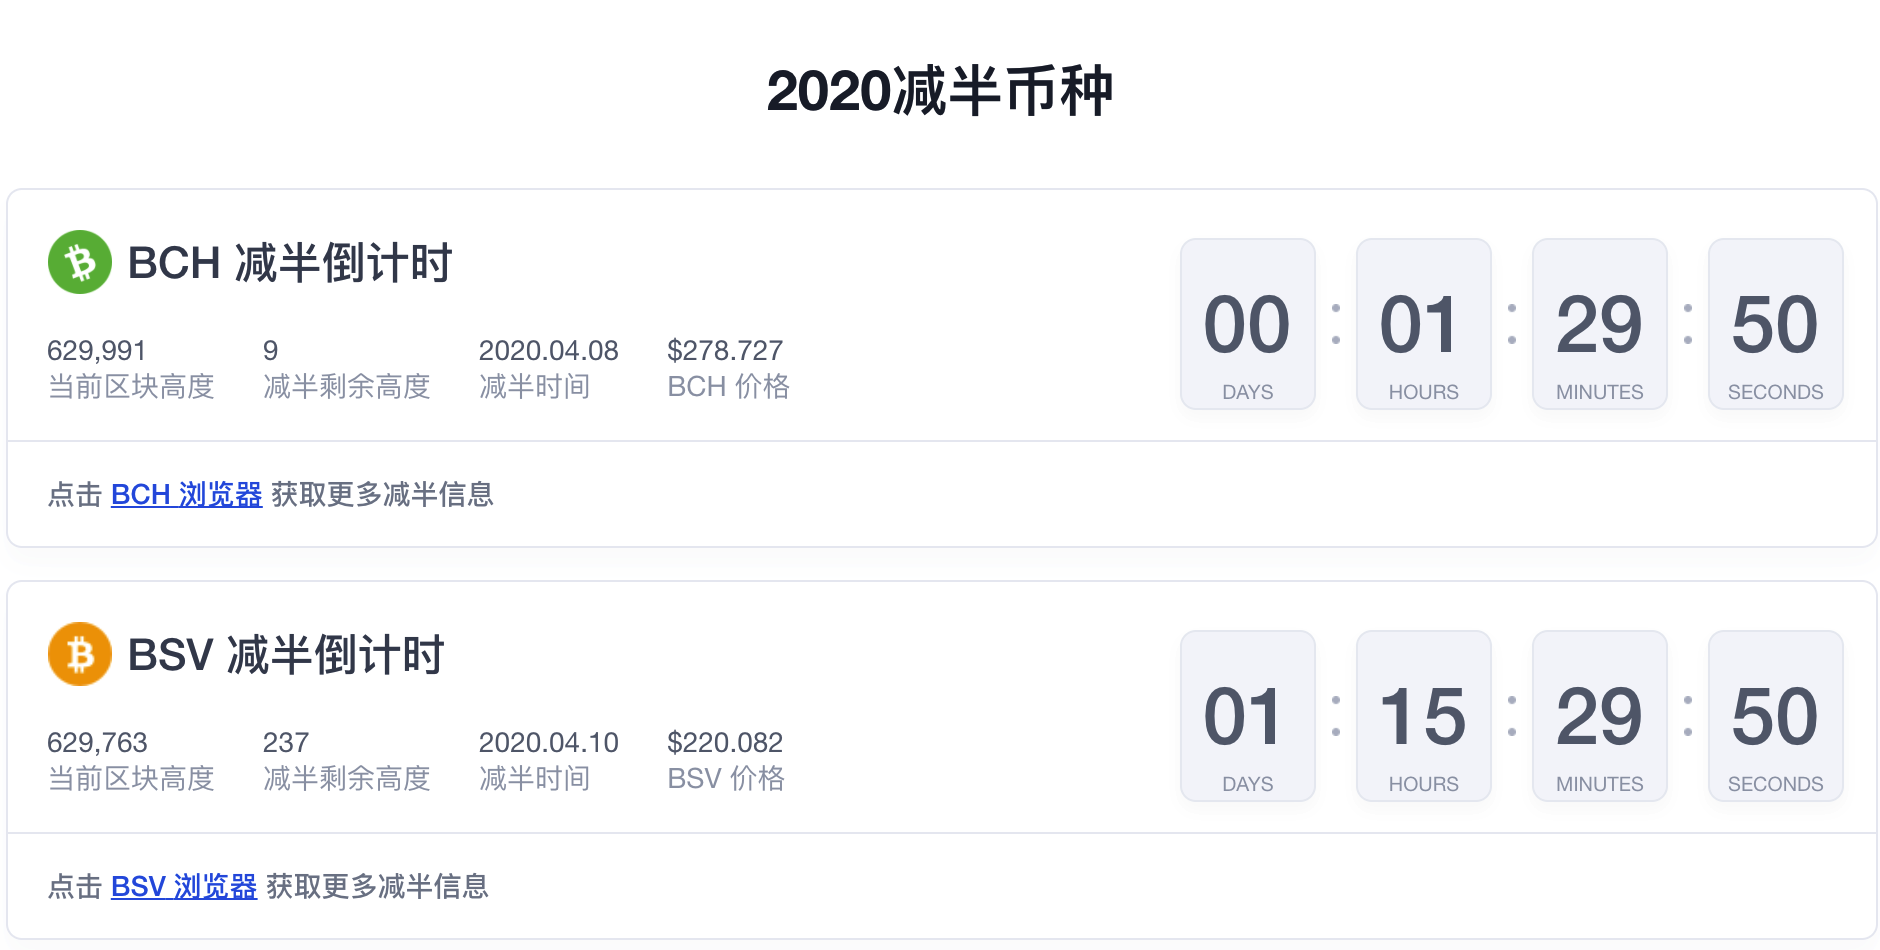Select the BCH countdown SECONDS box
Screen dimensions: 1880x950
click(1776, 324)
